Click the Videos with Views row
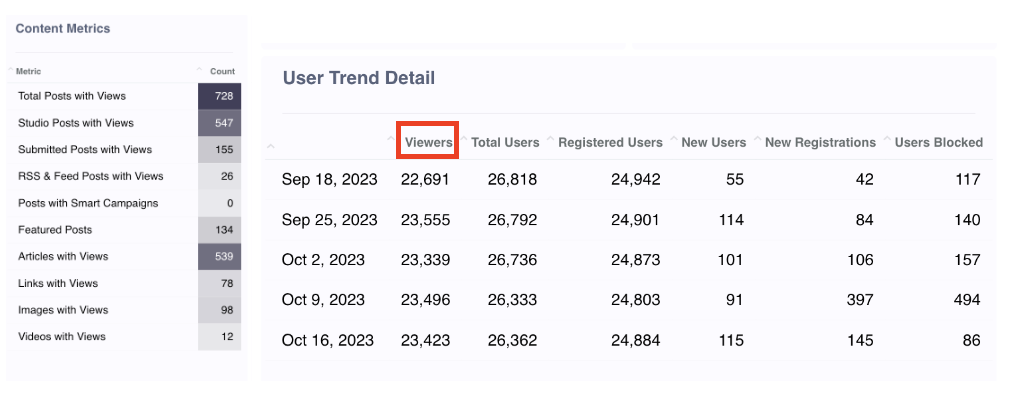Image resolution: width=1014 pixels, height=402 pixels. point(124,336)
